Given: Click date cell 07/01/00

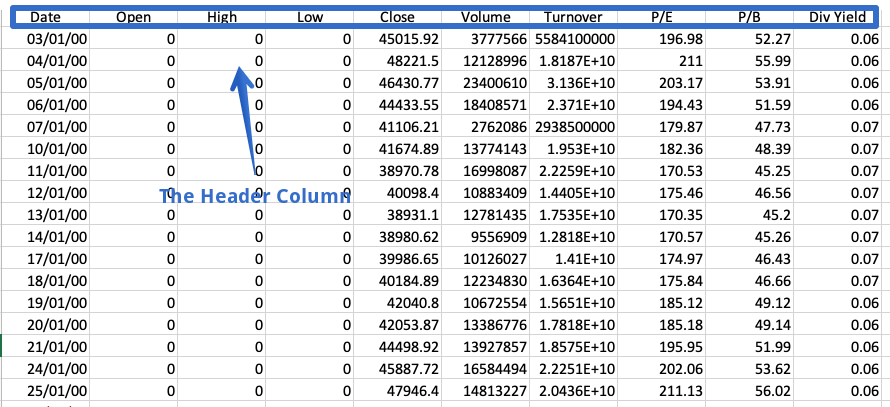Looking at the screenshot, I should click(x=45, y=127).
